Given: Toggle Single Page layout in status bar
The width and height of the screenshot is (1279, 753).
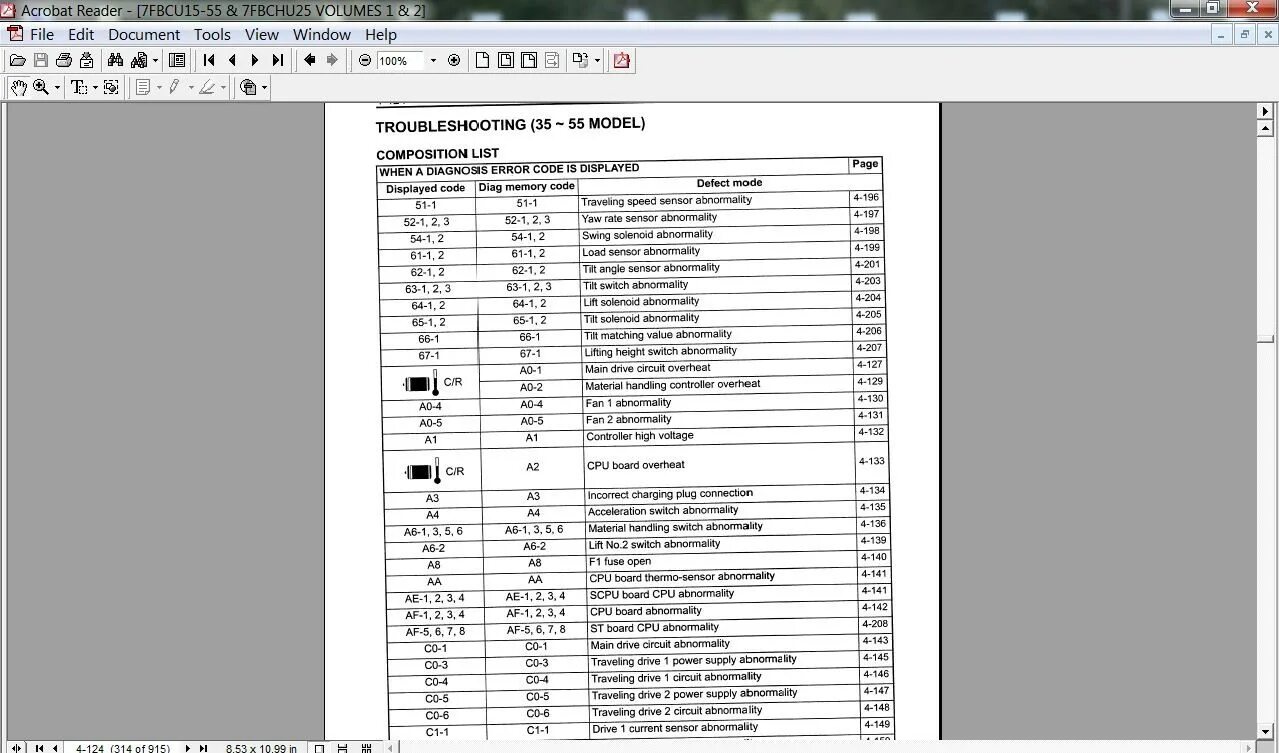Looking at the screenshot, I should [319, 747].
